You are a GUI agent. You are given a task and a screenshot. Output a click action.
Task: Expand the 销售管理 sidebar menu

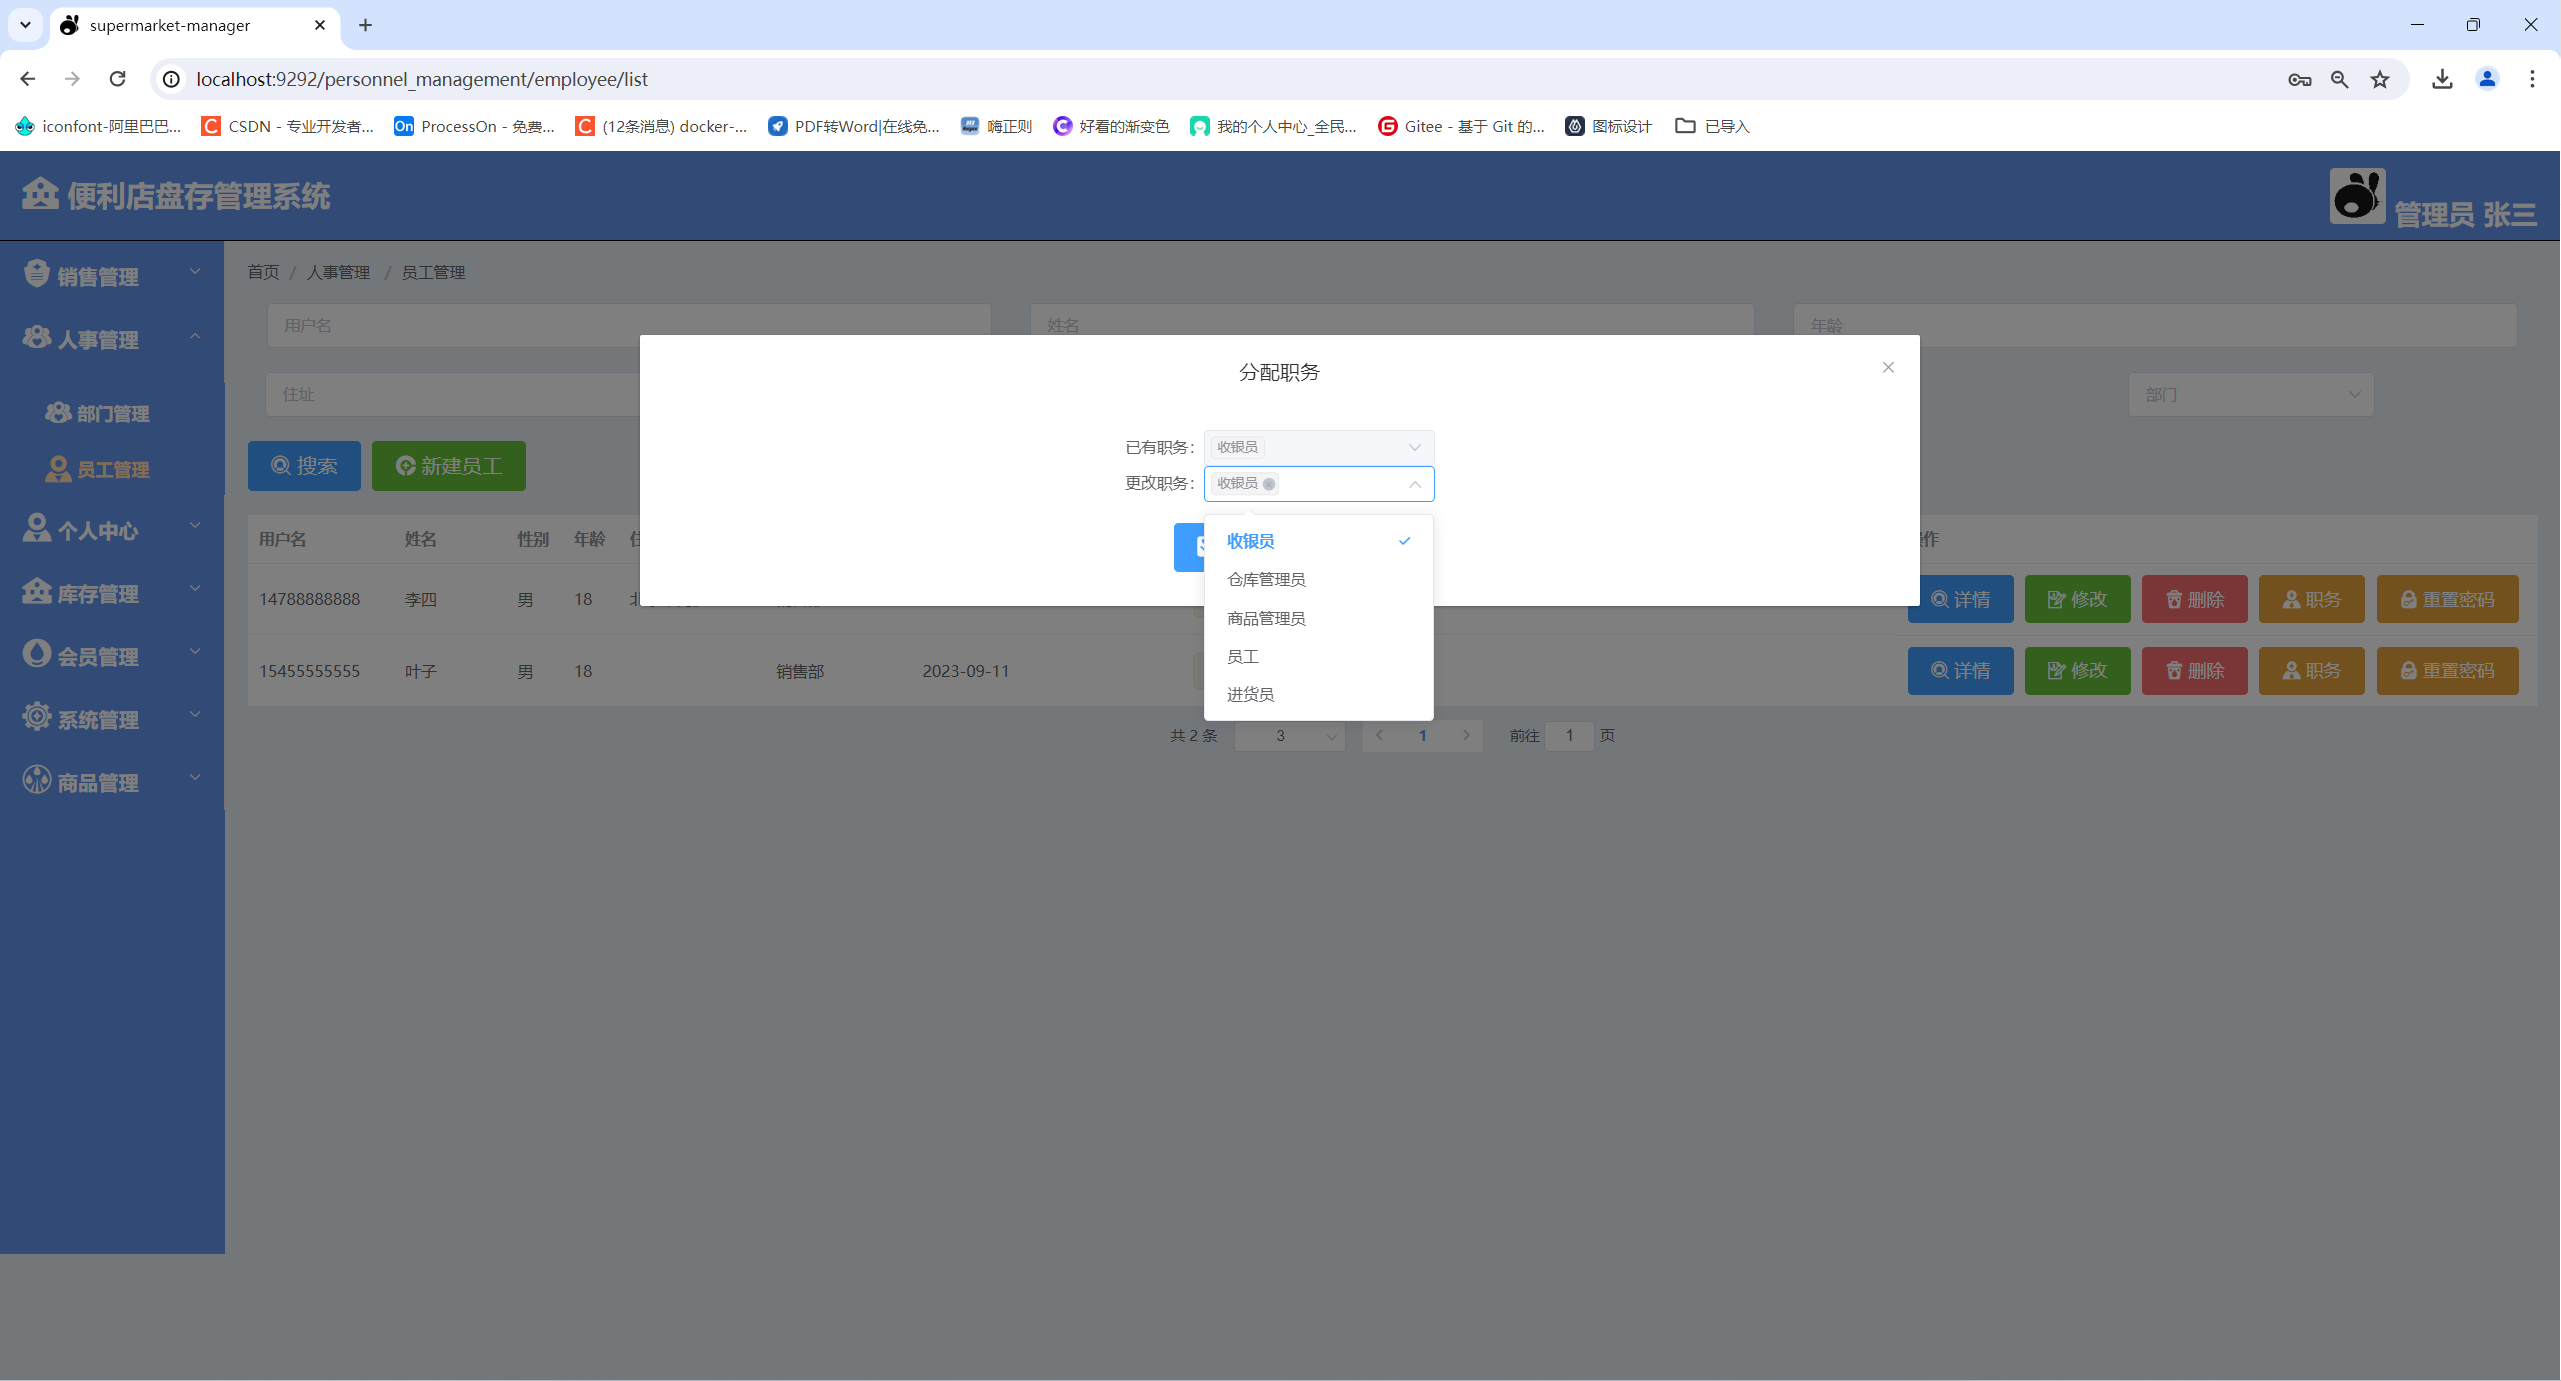tap(112, 275)
